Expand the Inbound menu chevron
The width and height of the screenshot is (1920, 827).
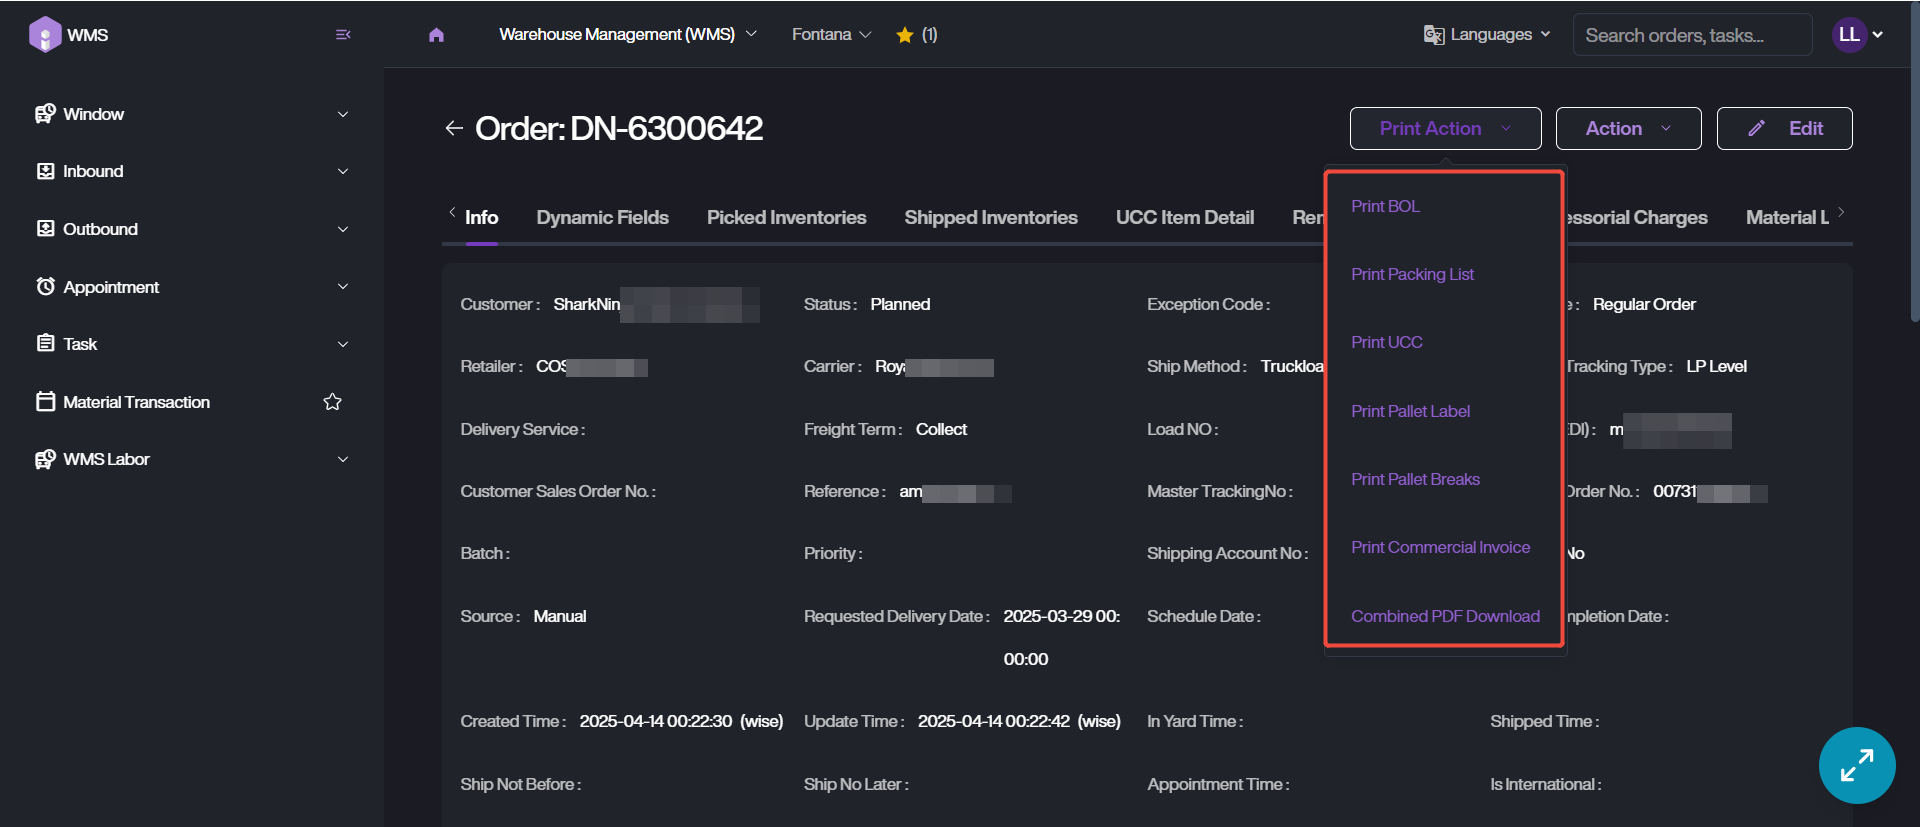(343, 171)
